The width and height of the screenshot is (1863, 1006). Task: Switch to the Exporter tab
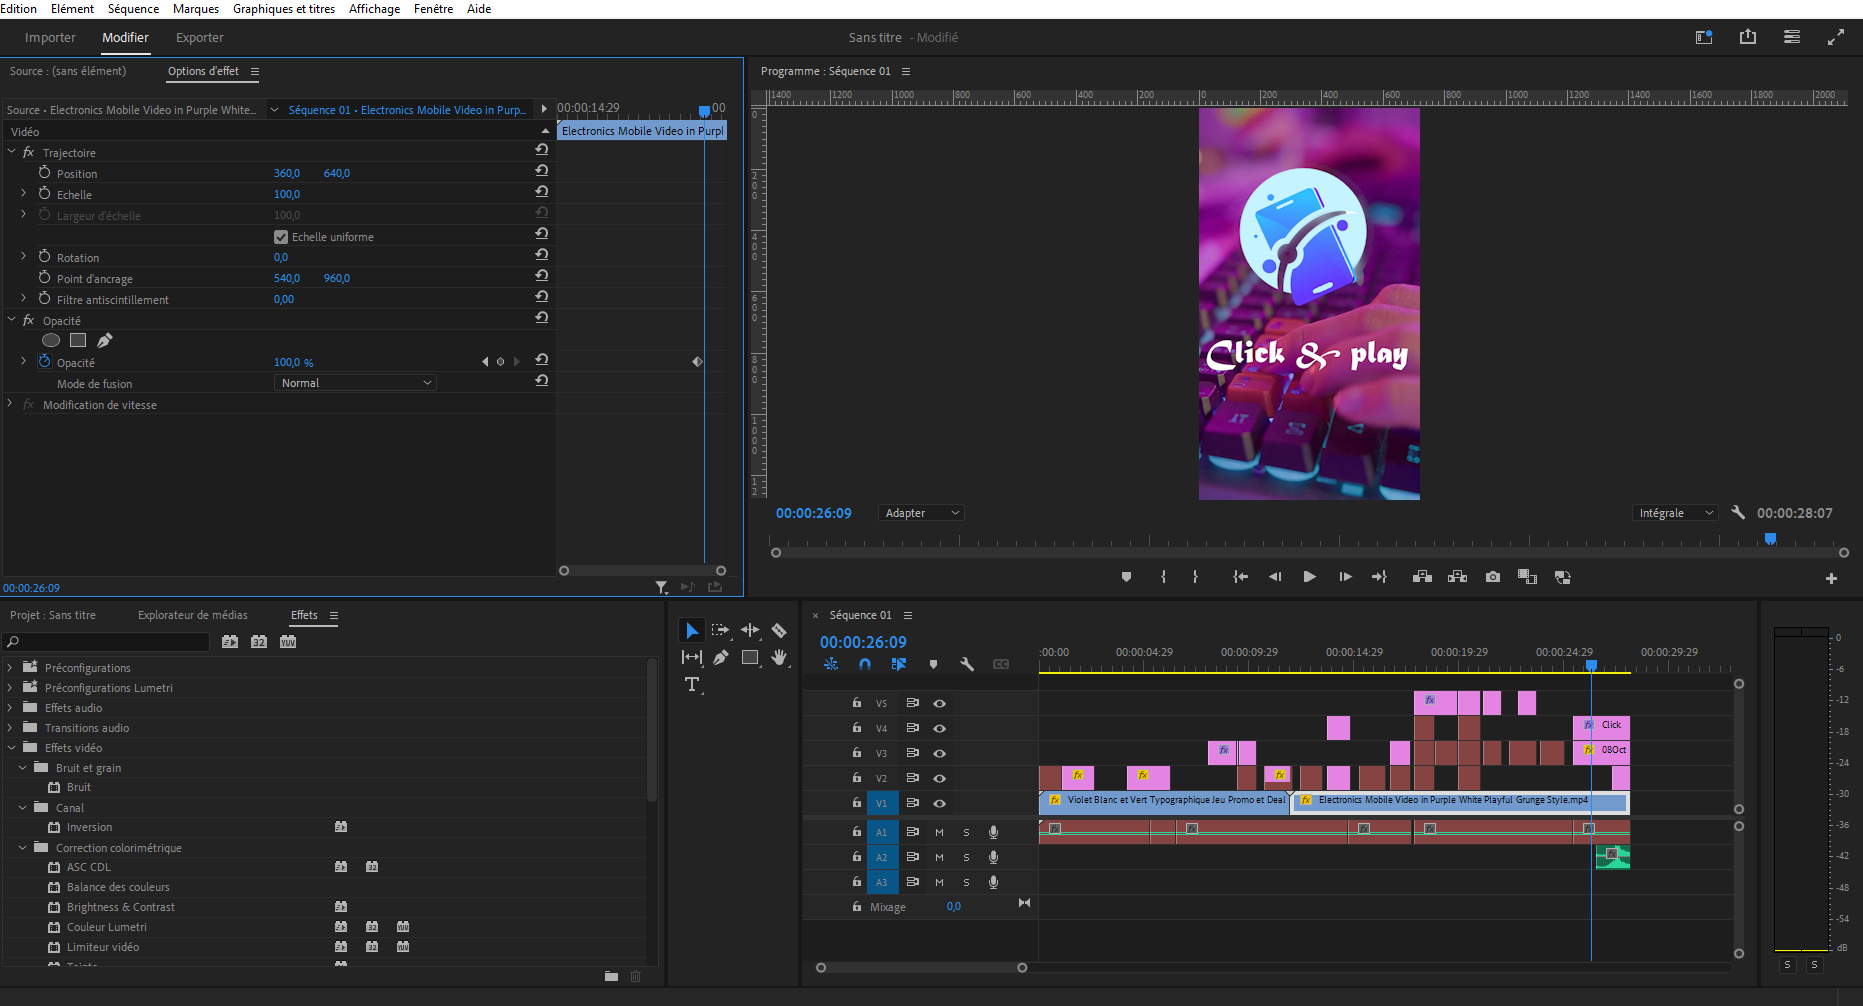coord(199,38)
